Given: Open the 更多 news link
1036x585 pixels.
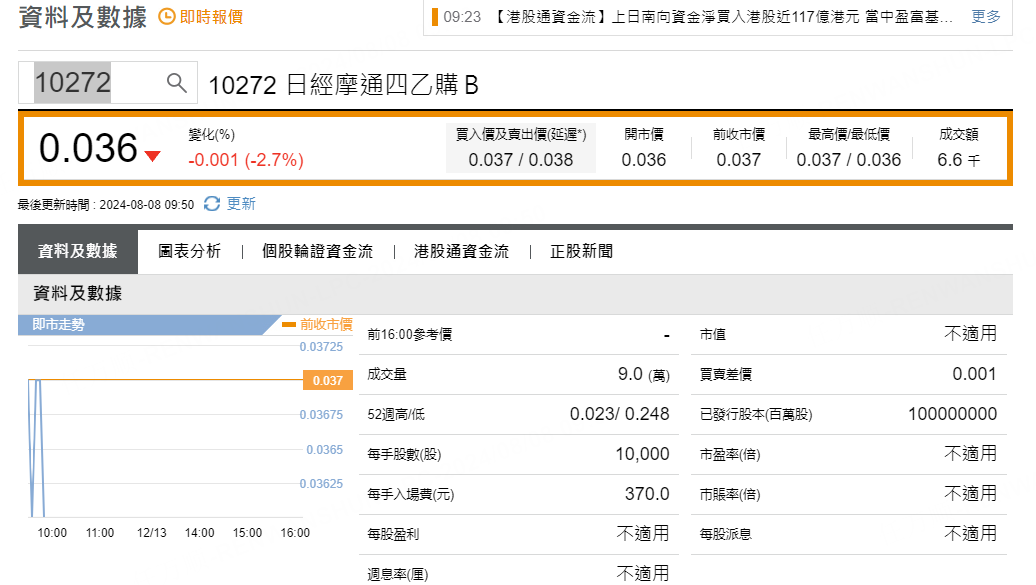Looking at the screenshot, I should 986,17.
